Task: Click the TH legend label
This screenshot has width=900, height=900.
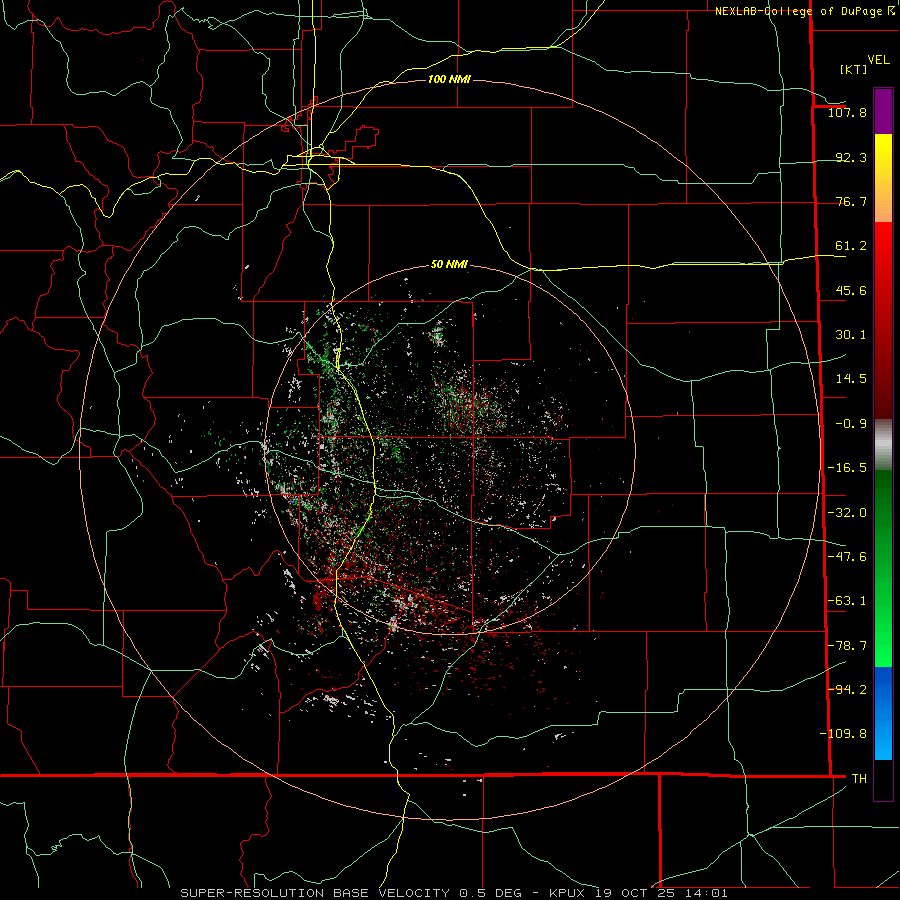Action: point(859,778)
